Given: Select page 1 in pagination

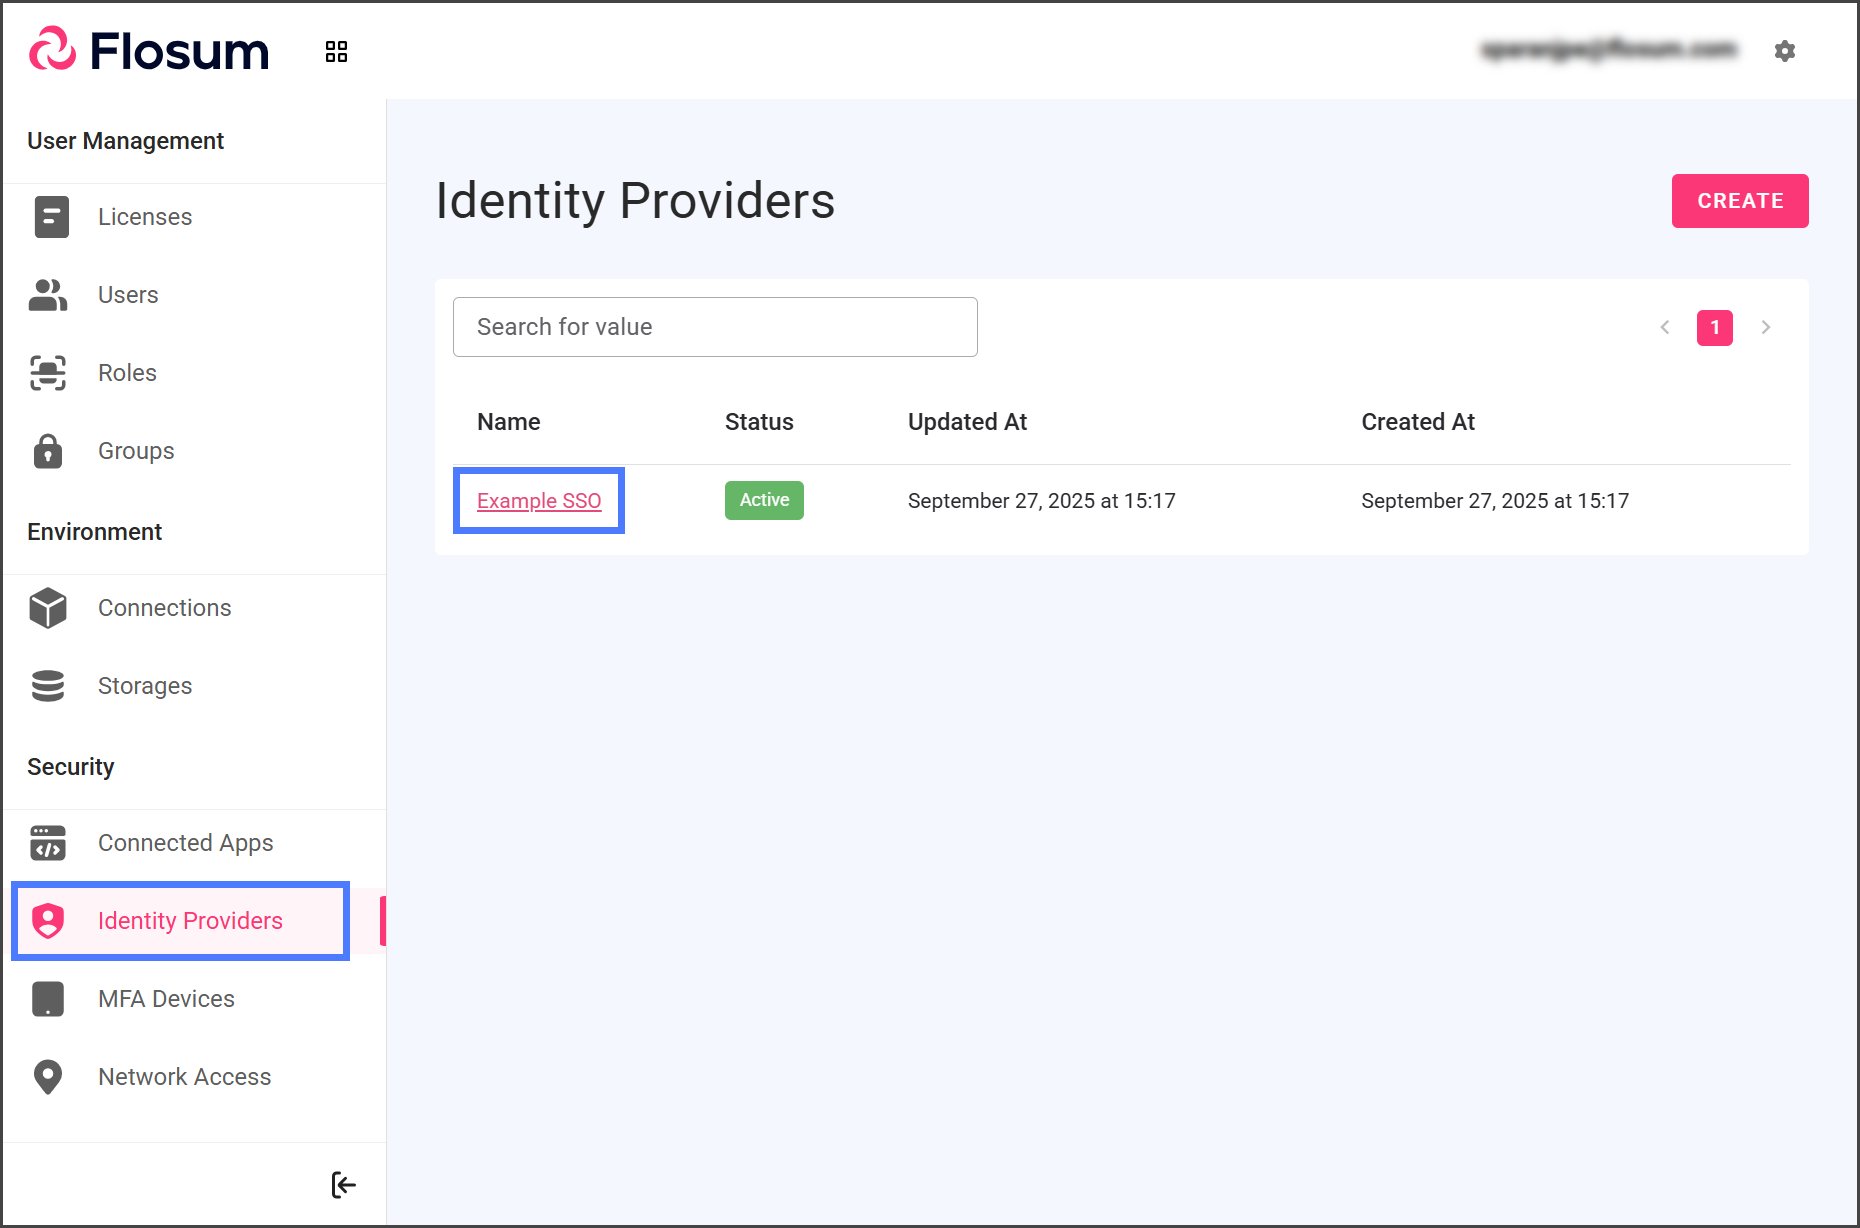Looking at the screenshot, I should click(x=1714, y=327).
